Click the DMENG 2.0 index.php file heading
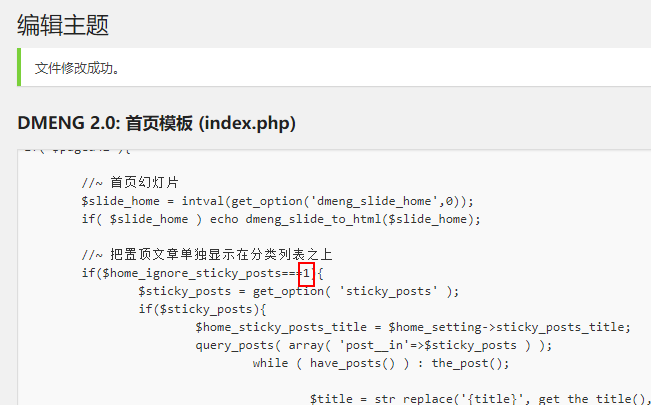This screenshot has height=405, width=651. tap(157, 123)
